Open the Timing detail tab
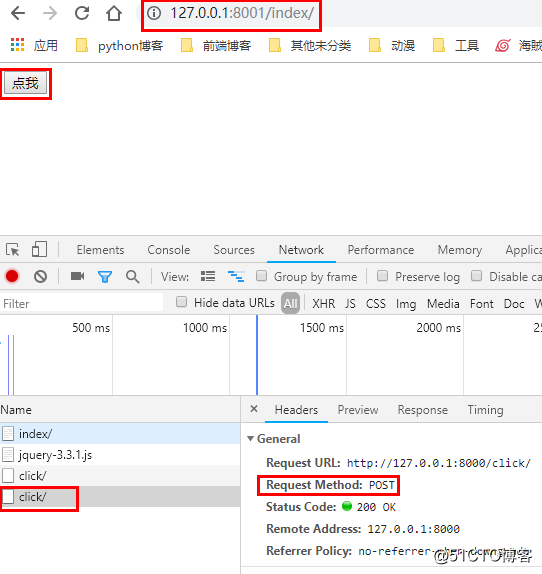This screenshot has width=542, height=574. click(x=485, y=410)
